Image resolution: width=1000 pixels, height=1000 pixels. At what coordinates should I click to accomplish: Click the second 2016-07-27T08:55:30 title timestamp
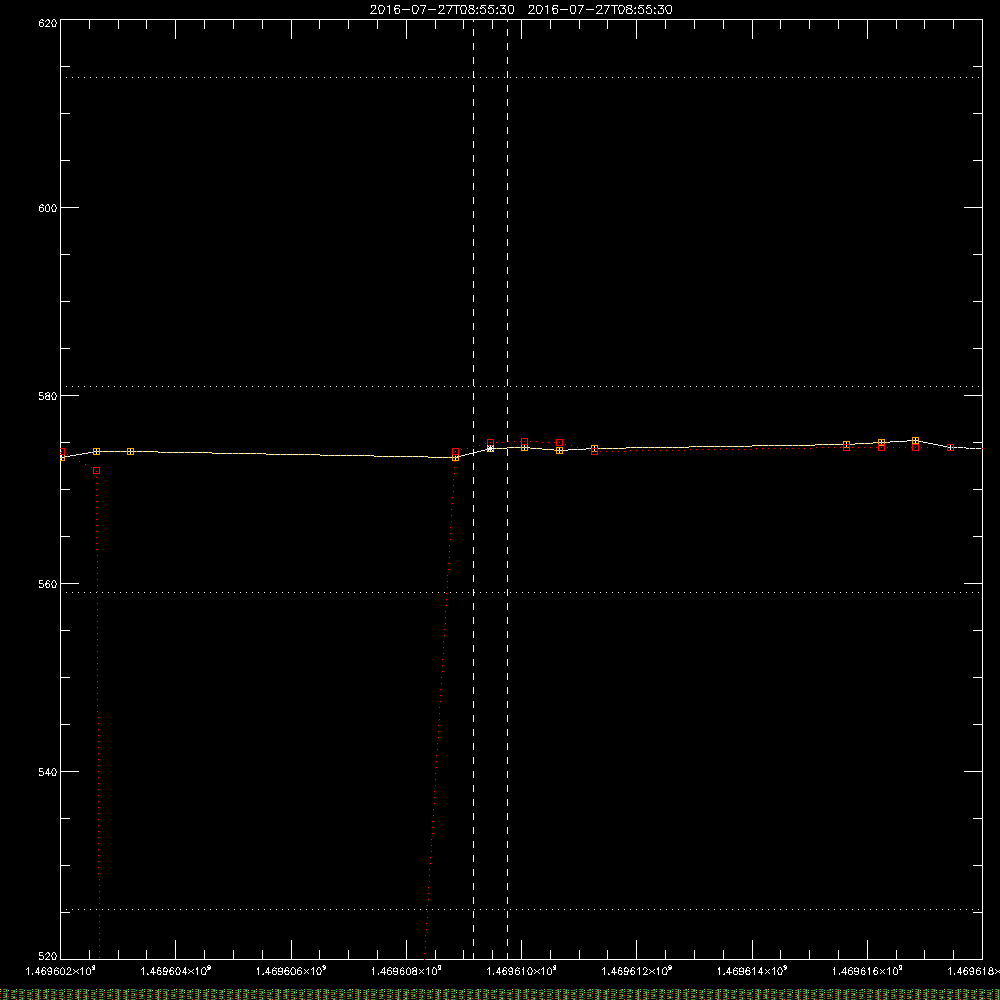(x=600, y=10)
